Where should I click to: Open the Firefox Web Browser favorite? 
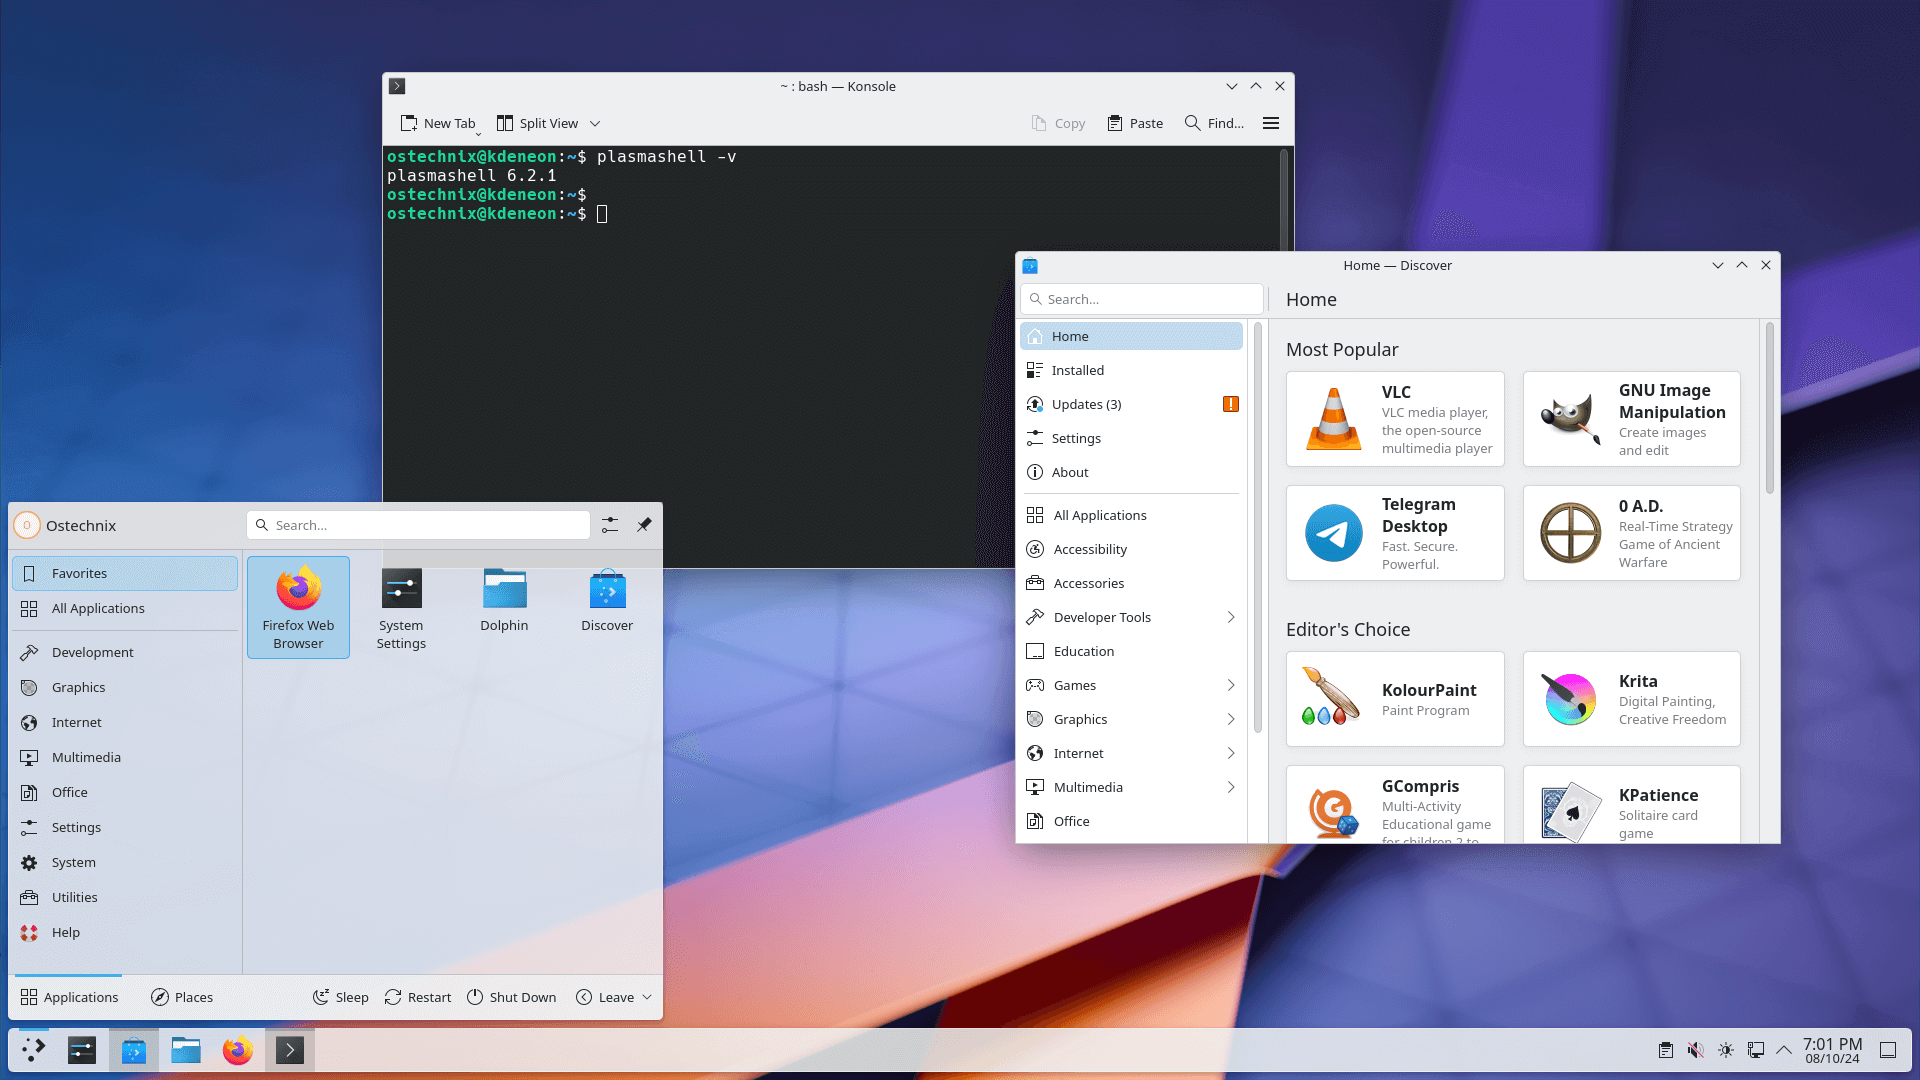[x=298, y=607]
